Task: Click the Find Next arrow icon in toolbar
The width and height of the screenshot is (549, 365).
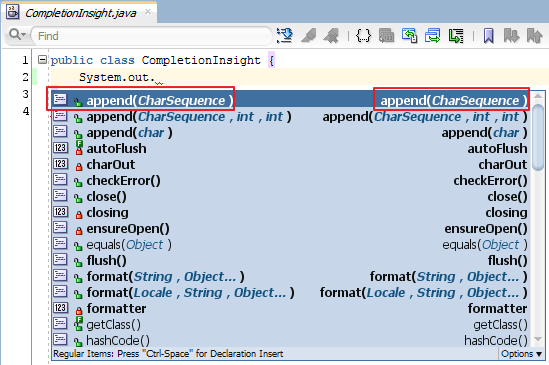Action: [285, 35]
